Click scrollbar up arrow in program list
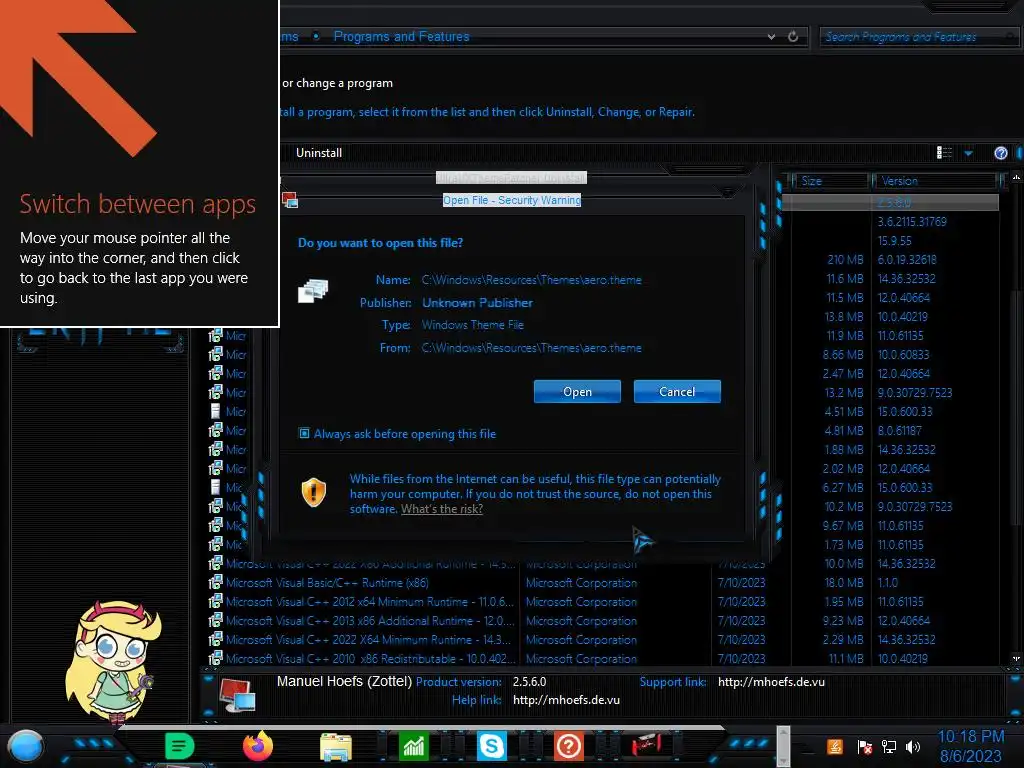The height and width of the screenshot is (768, 1024). [1016, 176]
